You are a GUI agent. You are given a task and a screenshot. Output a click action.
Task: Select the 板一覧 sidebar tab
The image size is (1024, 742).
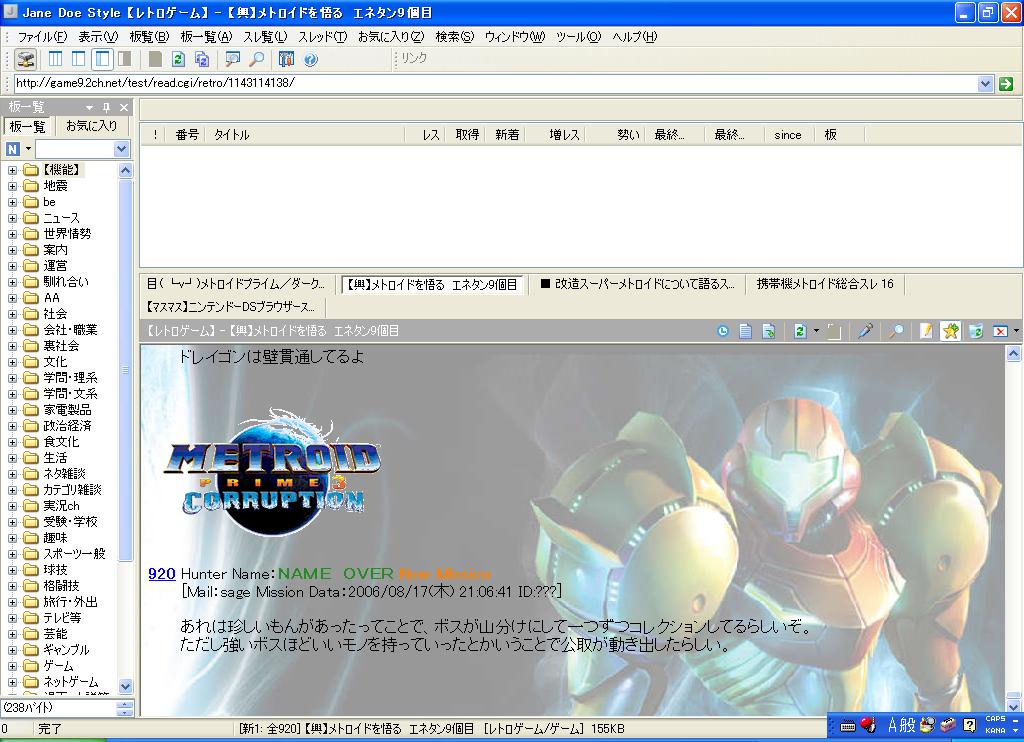27,126
